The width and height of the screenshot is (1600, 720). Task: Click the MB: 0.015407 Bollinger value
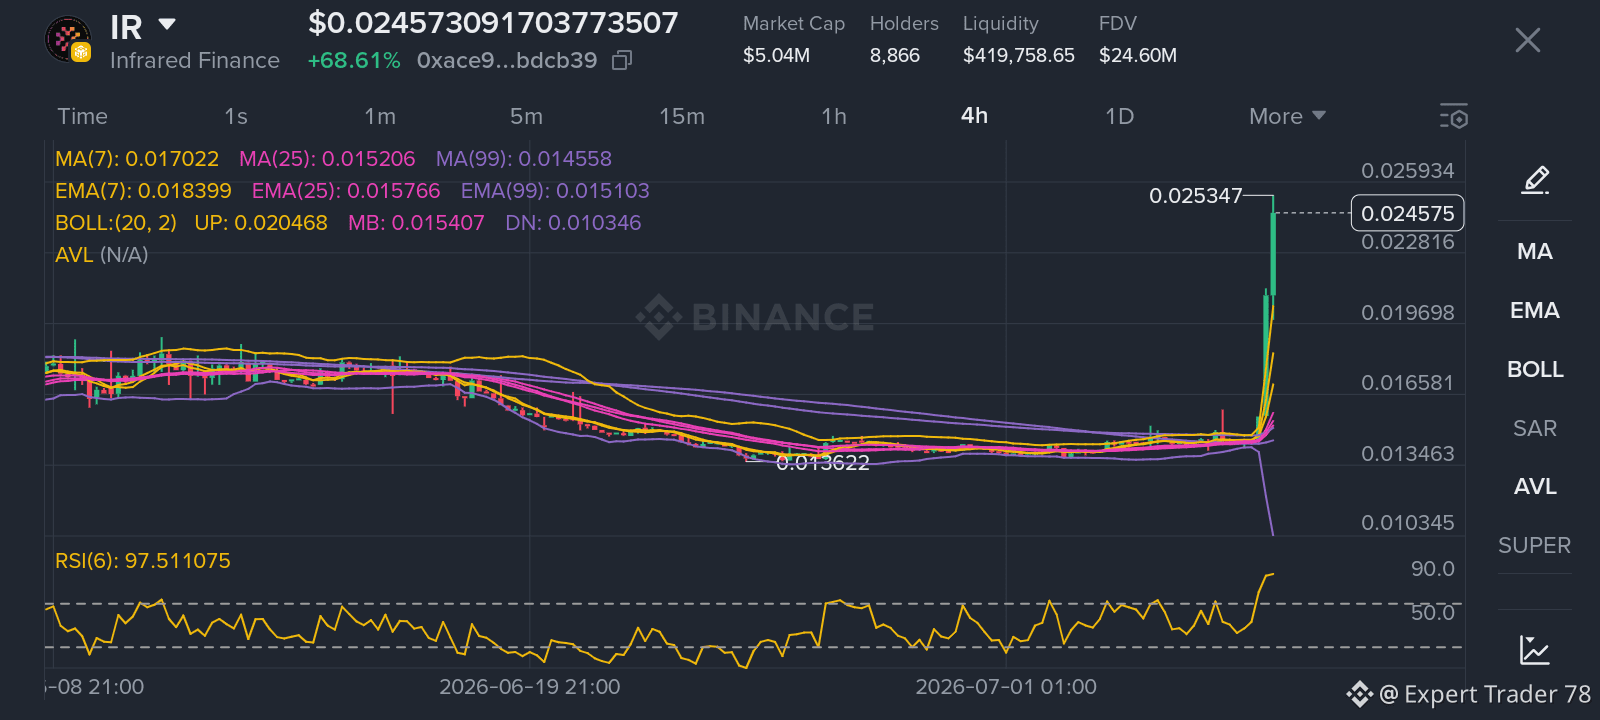coord(416,223)
